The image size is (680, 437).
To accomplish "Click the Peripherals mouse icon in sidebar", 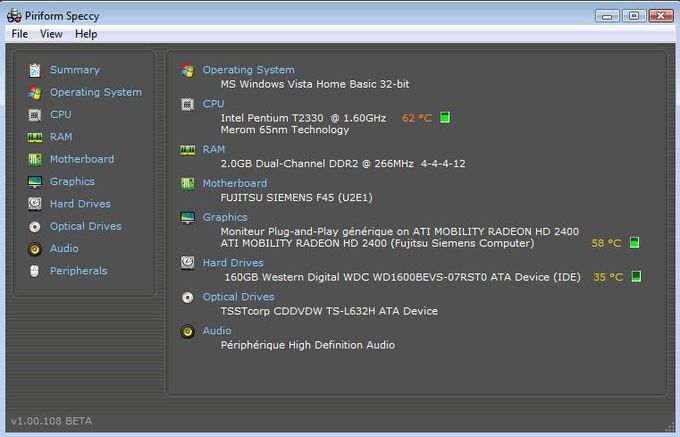I will [35, 271].
